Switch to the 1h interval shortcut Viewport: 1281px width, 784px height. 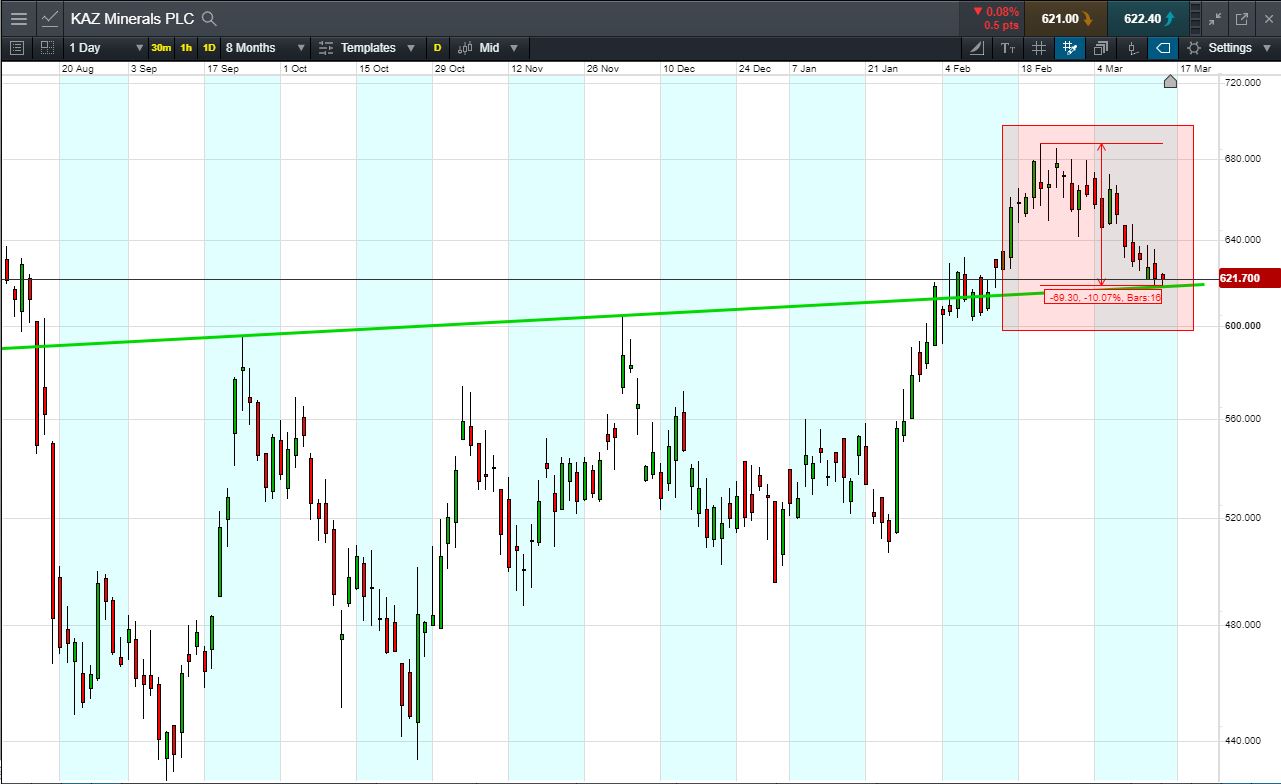186,47
